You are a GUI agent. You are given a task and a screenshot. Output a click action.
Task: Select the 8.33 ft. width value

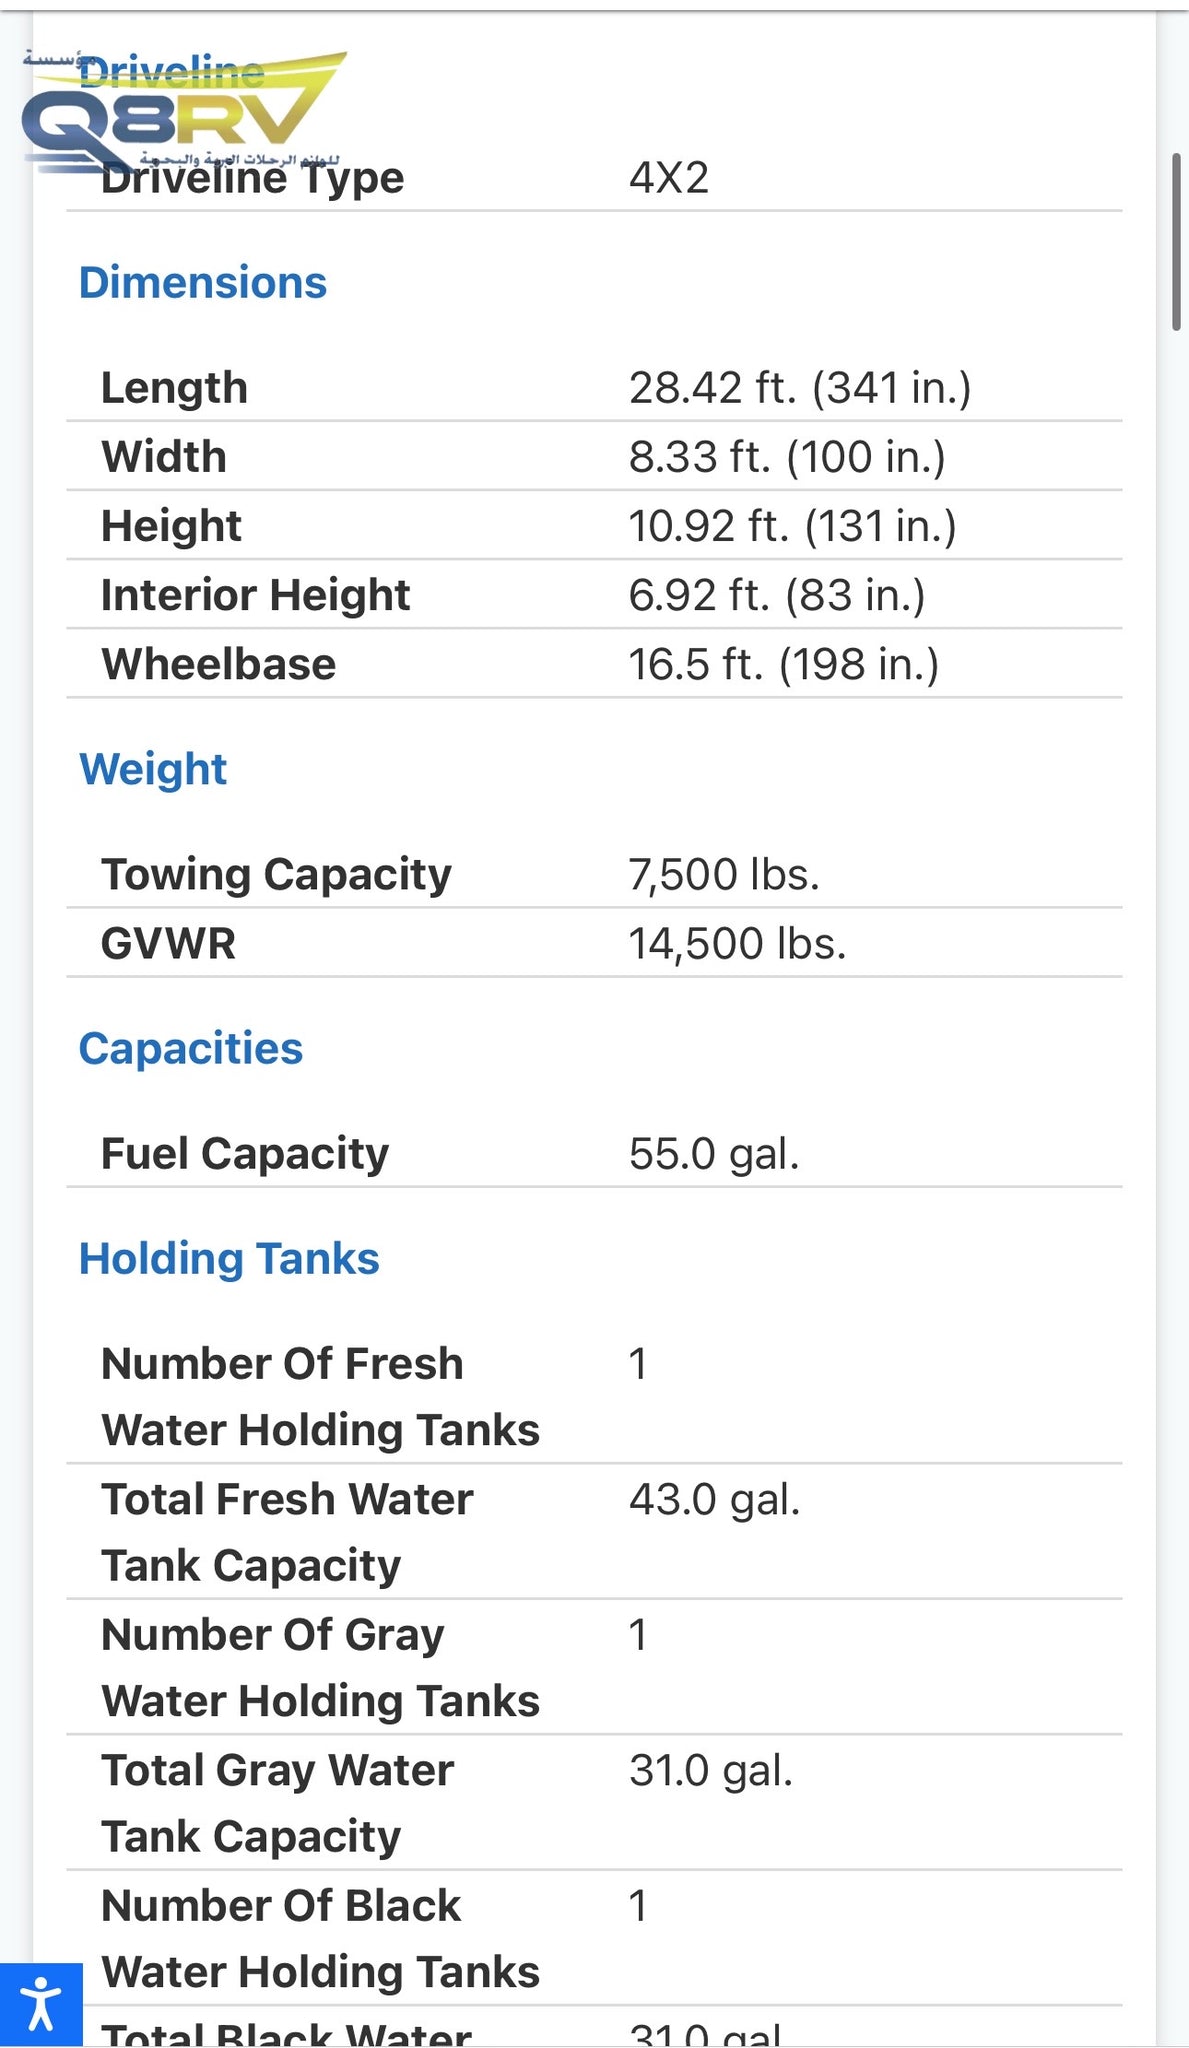(786, 457)
